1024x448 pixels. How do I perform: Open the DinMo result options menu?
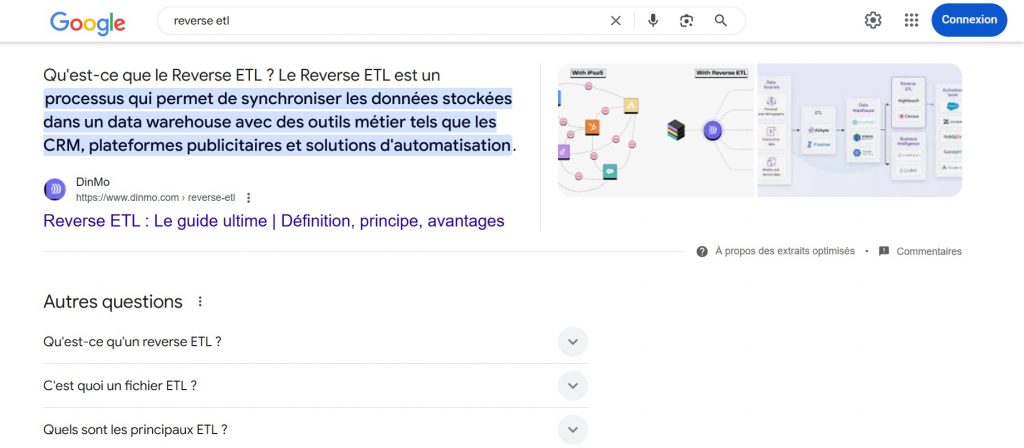coord(249,198)
